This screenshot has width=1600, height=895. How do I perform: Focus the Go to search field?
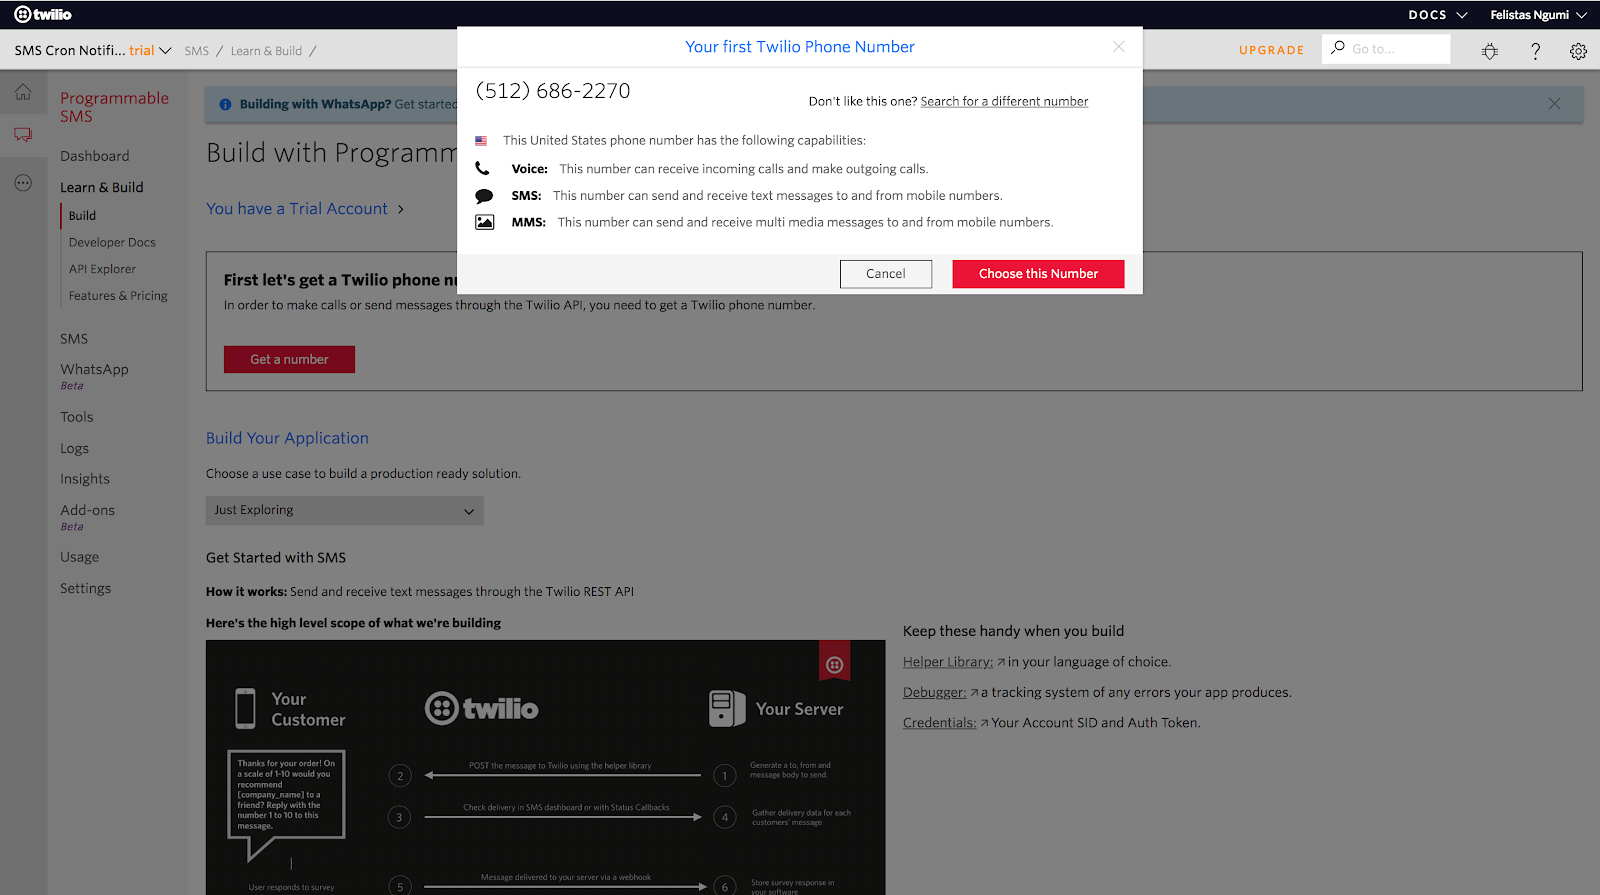point(1386,49)
